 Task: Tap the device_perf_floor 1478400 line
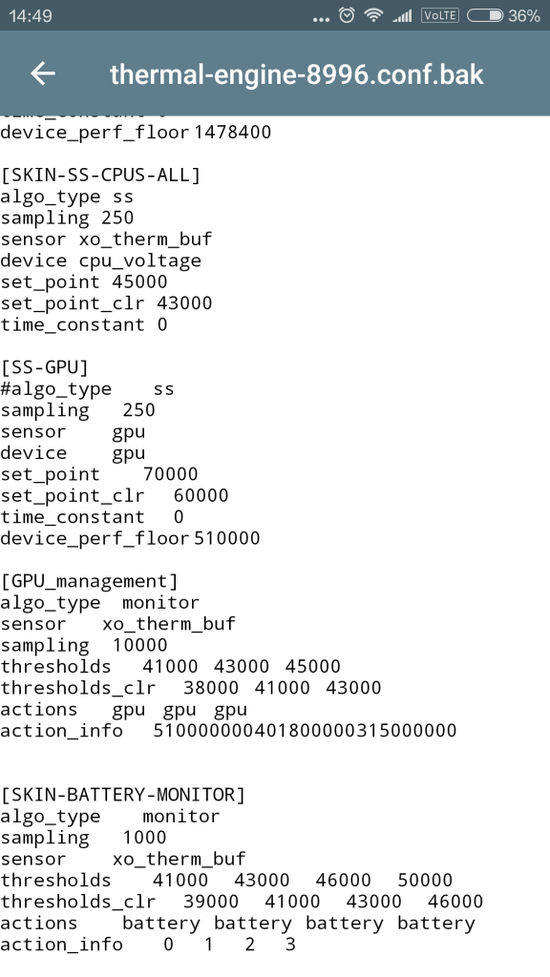(136, 132)
